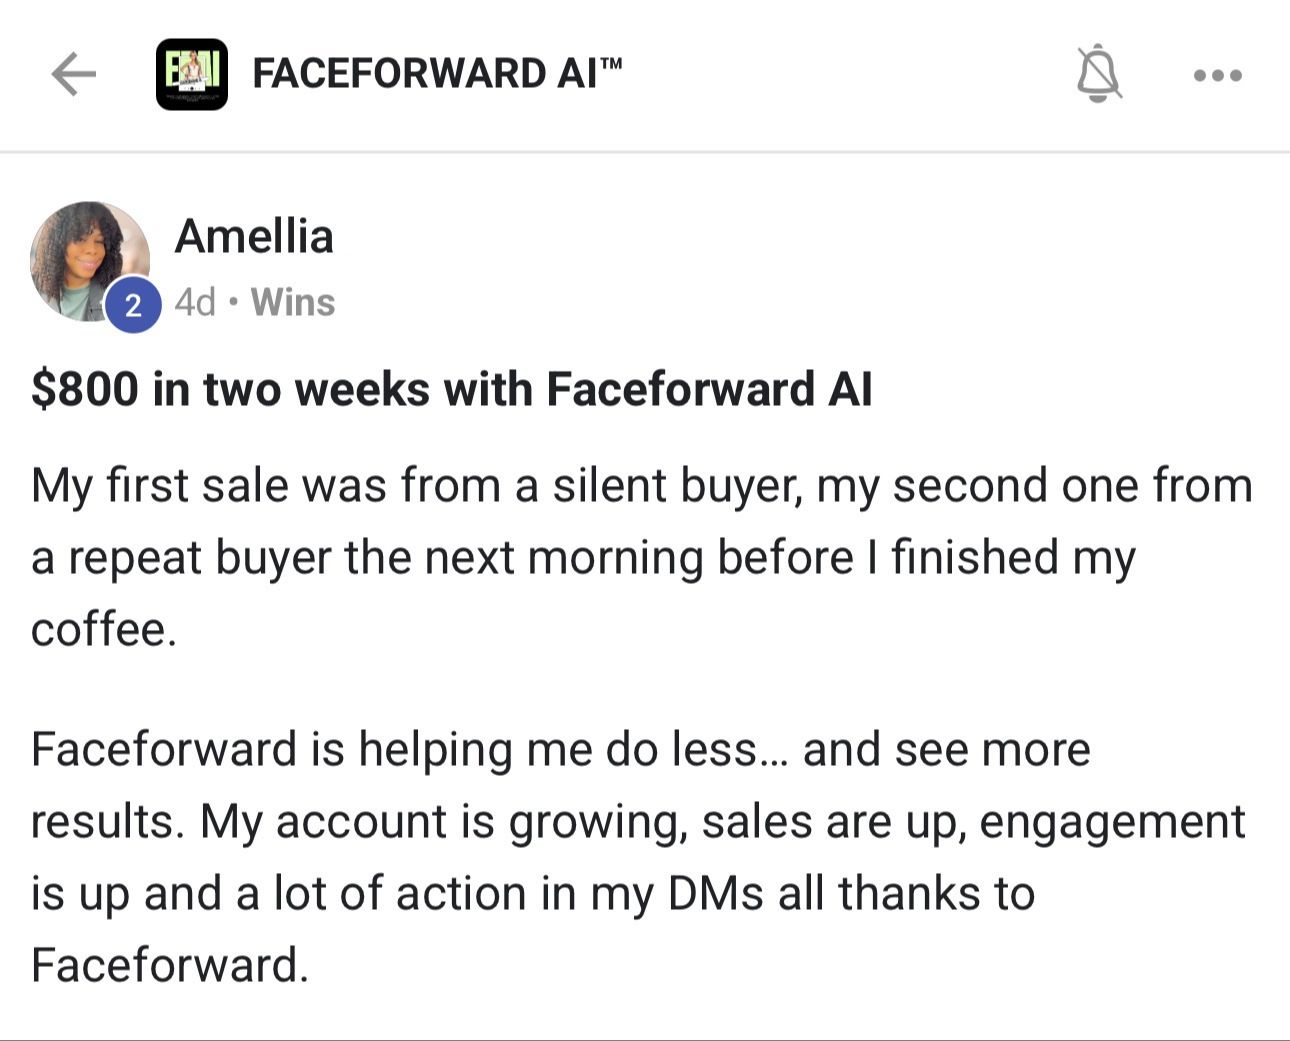Screen dimensions: 1290x1041
Task: Click the final "Faceforward." line of post
Action: [170, 966]
